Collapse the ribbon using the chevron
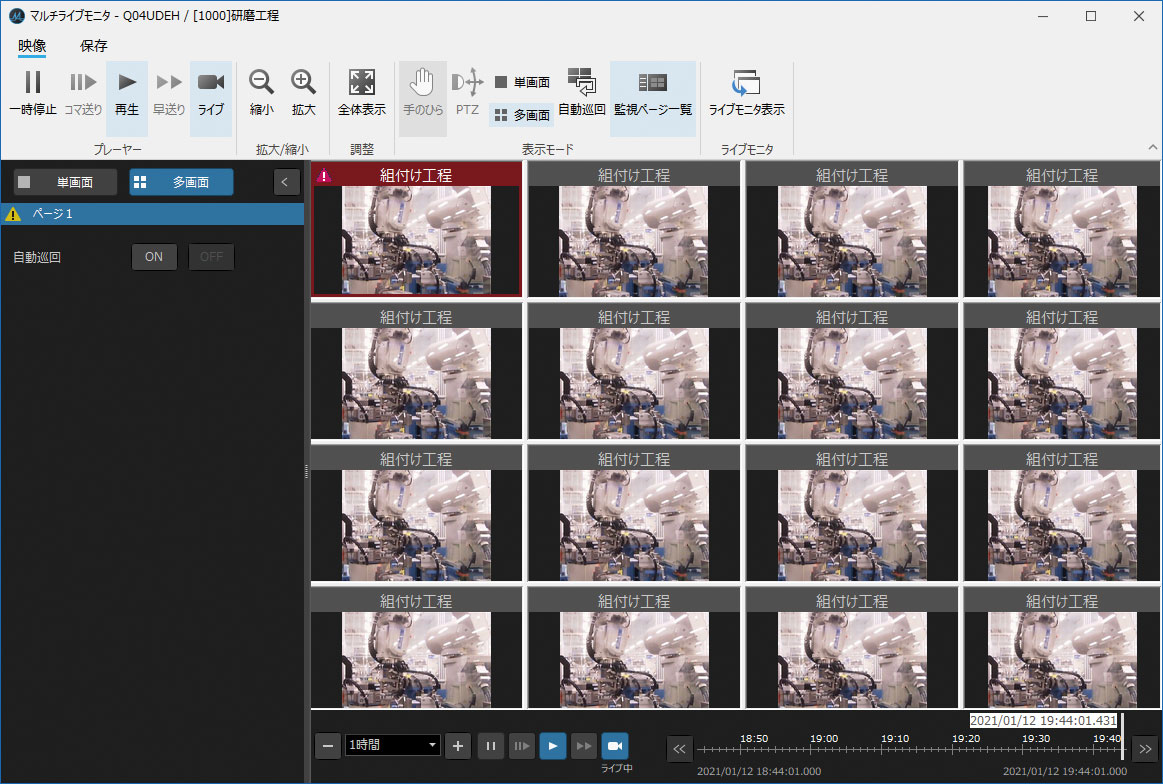1163x784 pixels. (x=1151, y=147)
